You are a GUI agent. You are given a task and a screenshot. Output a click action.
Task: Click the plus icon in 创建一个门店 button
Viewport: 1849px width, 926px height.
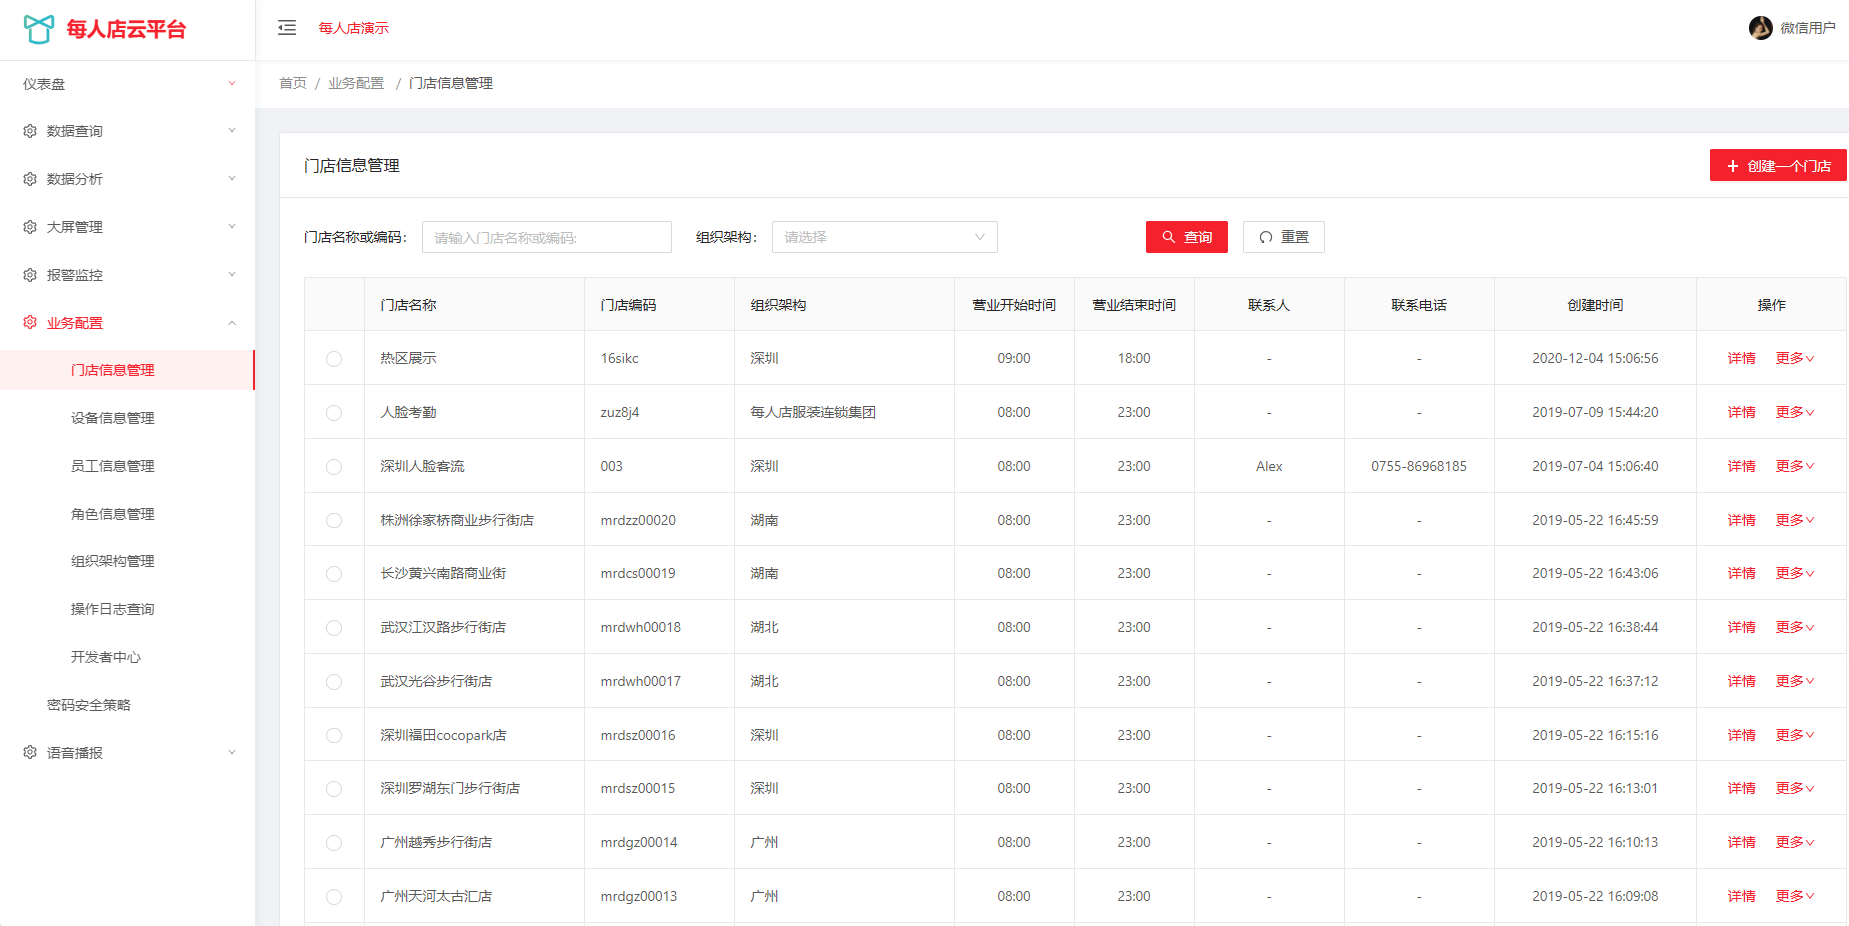coord(1733,166)
